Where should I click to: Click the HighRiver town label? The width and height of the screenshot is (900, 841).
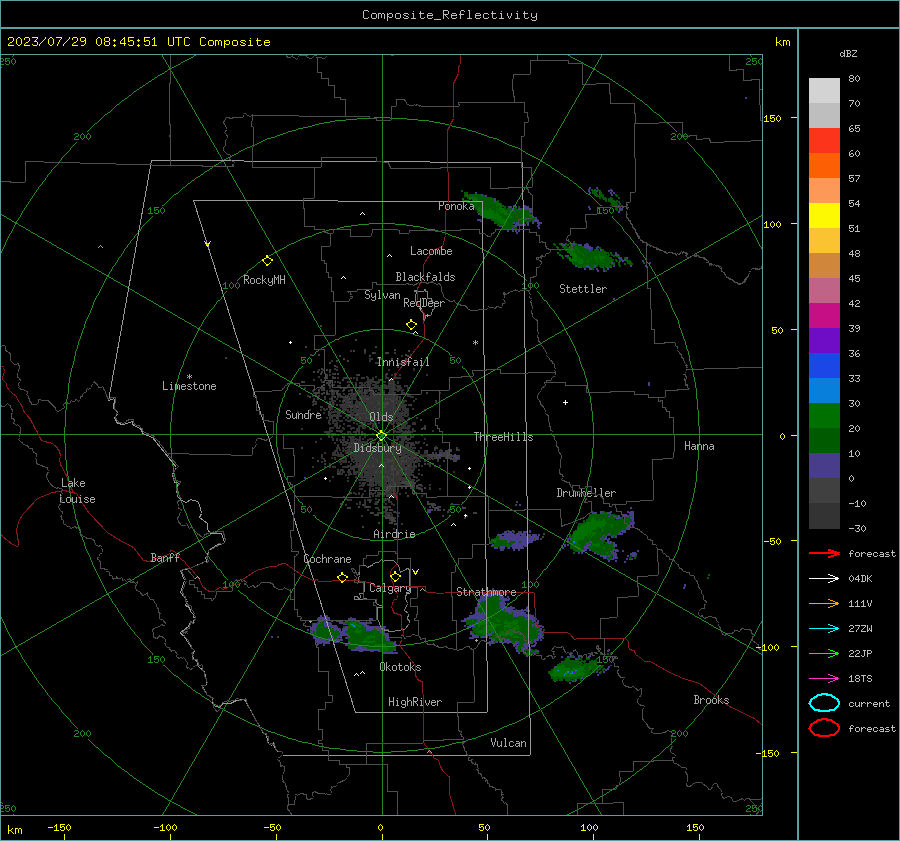pos(415,702)
